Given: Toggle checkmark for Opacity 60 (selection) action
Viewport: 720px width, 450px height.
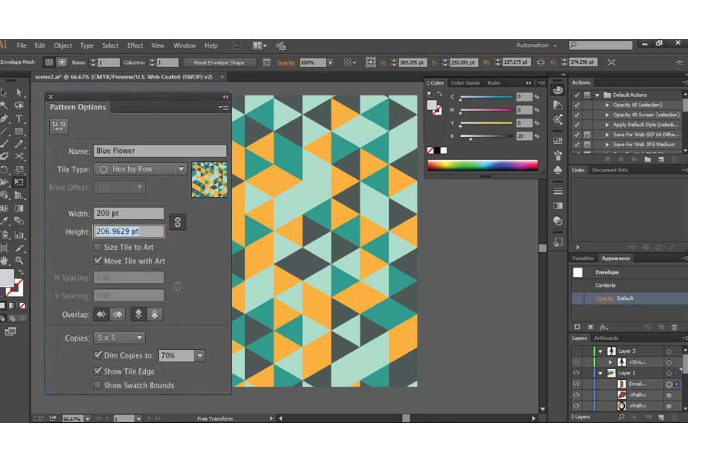Looking at the screenshot, I should tap(577, 105).
